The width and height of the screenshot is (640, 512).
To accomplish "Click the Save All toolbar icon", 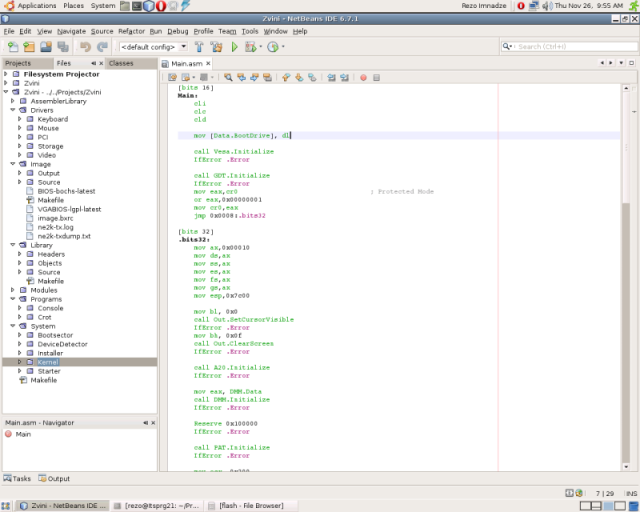I will click(x=63, y=47).
